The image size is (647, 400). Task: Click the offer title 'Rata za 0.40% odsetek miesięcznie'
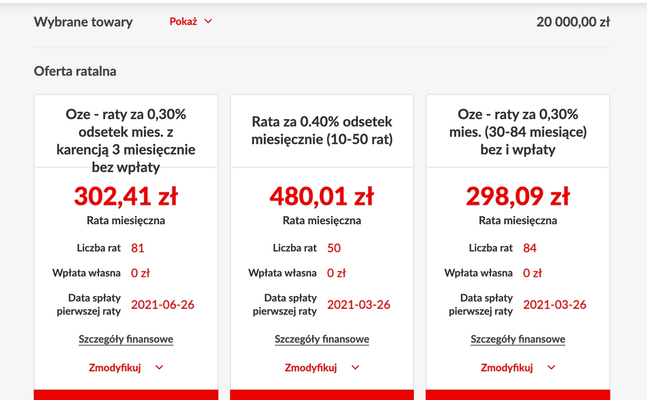point(322,130)
